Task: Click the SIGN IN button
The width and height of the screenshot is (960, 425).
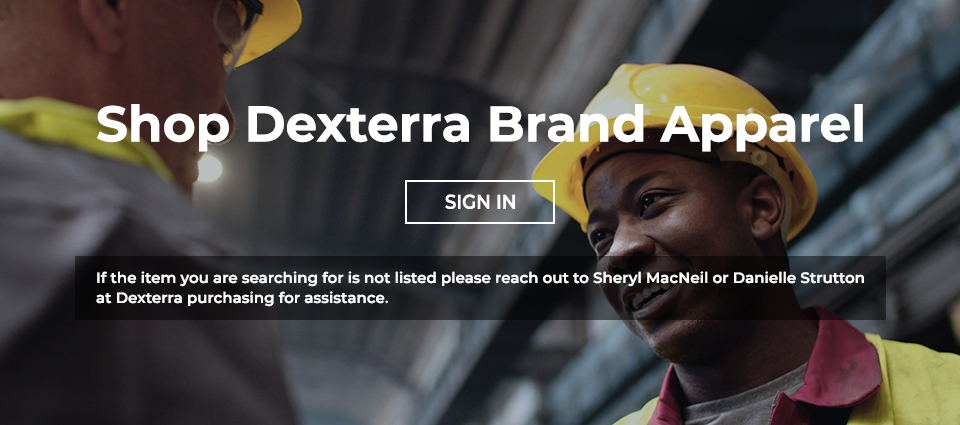Action: pyautogui.click(x=479, y=202)
